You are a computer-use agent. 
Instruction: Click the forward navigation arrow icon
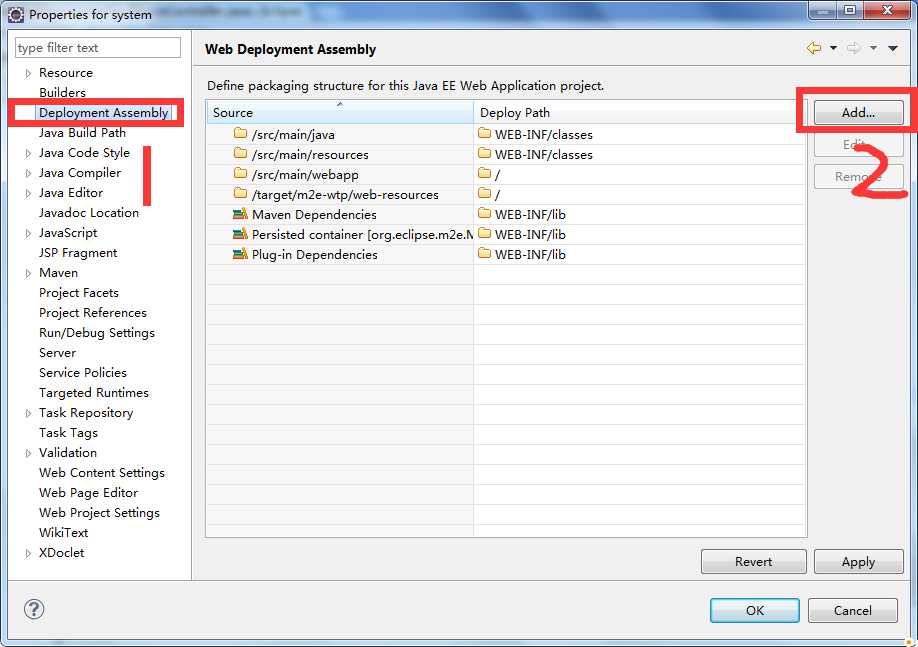pyautogui.click(x=854, y=48)
